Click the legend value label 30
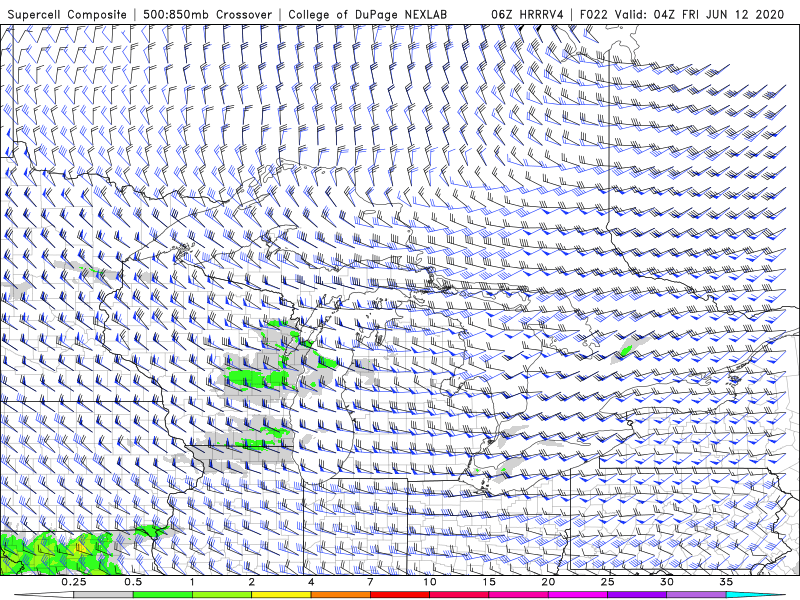Screen dimensions: 800x600 point(667,582)
